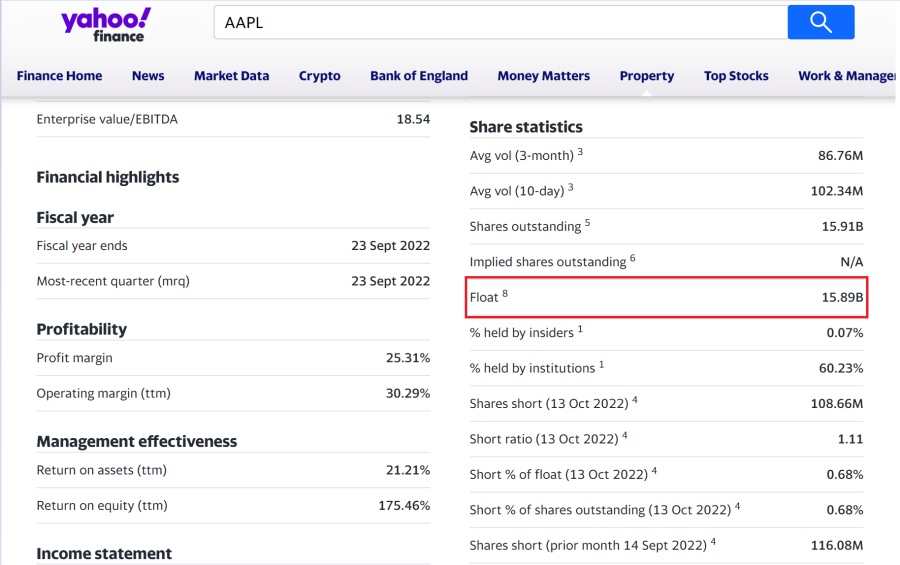
Task: Click the 1.11 short ratio value
Action: tap(850, 439)
